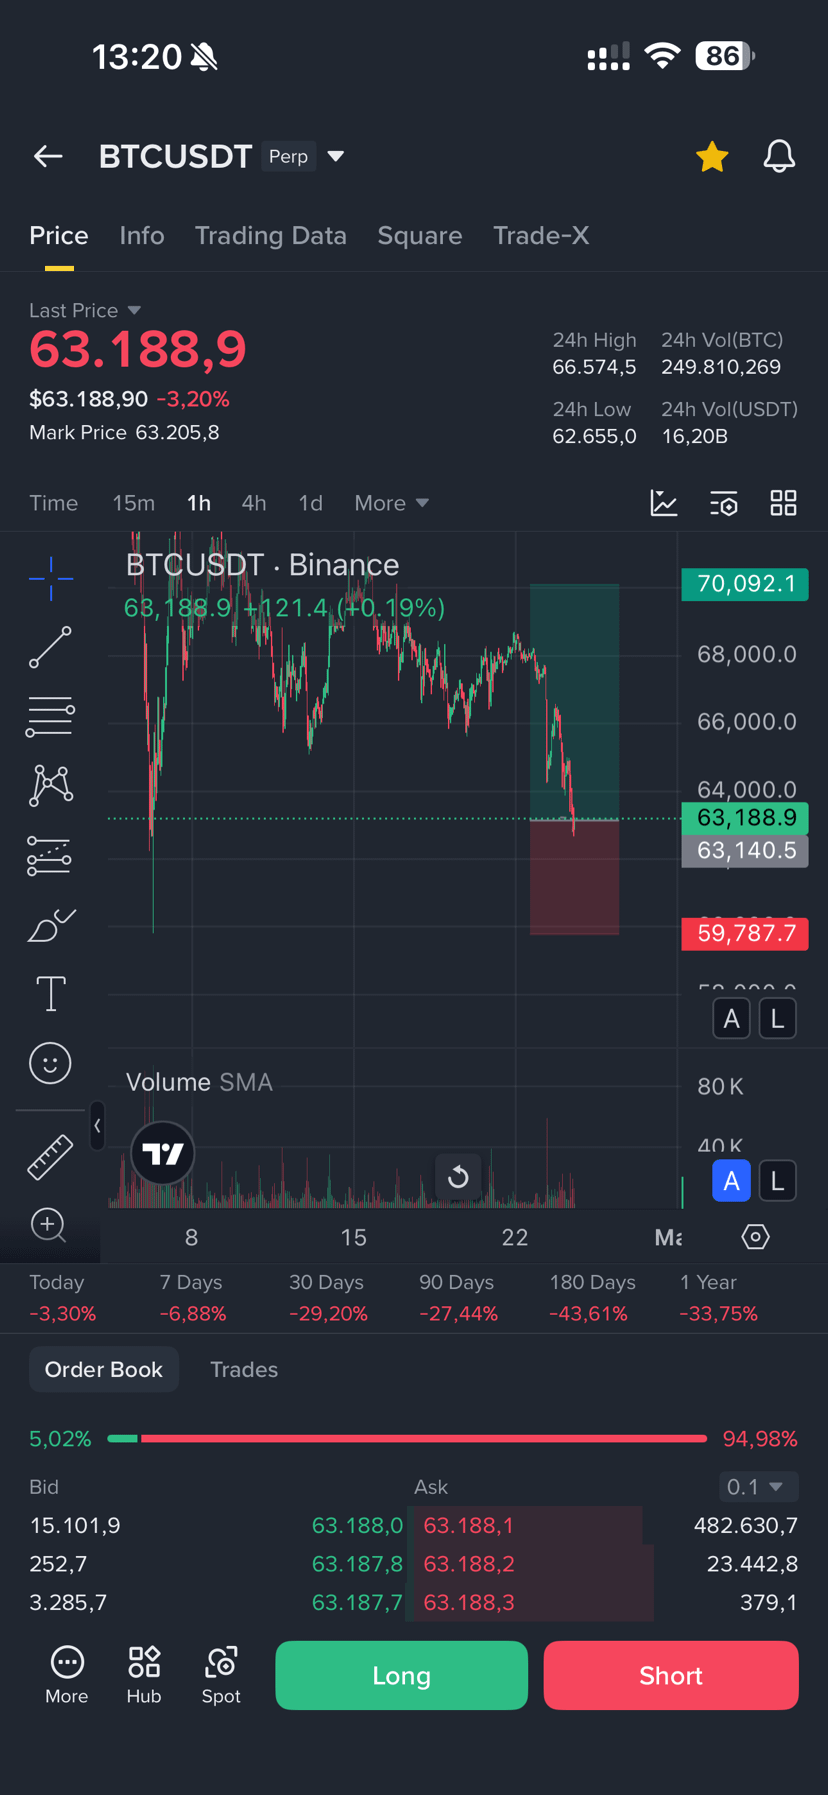Go back with the left arrow icon
The height and width of the screenshot is (1795, 828).
[x=48, y=156]
